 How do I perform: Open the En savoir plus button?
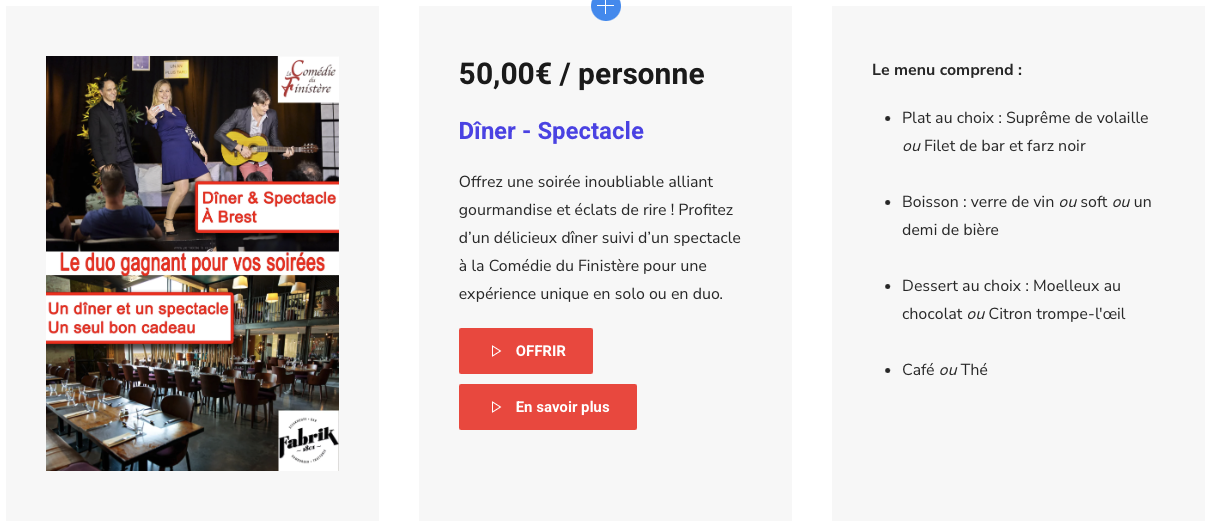548,407
